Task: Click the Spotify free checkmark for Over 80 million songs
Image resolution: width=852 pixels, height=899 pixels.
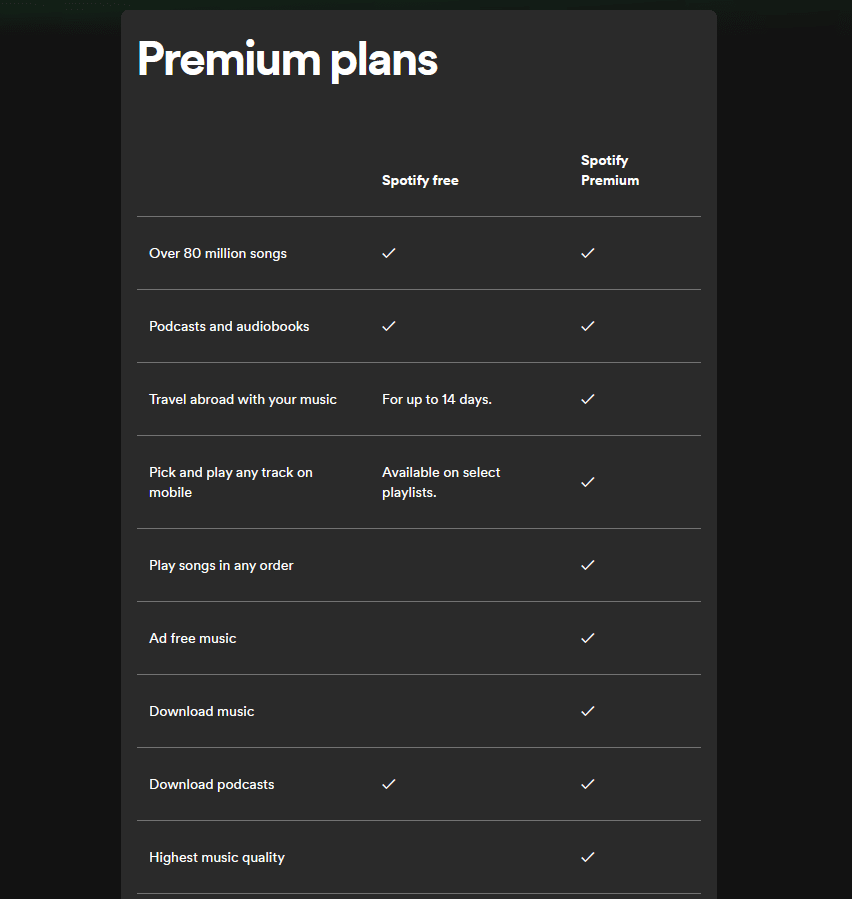Action: click(389, 253)
